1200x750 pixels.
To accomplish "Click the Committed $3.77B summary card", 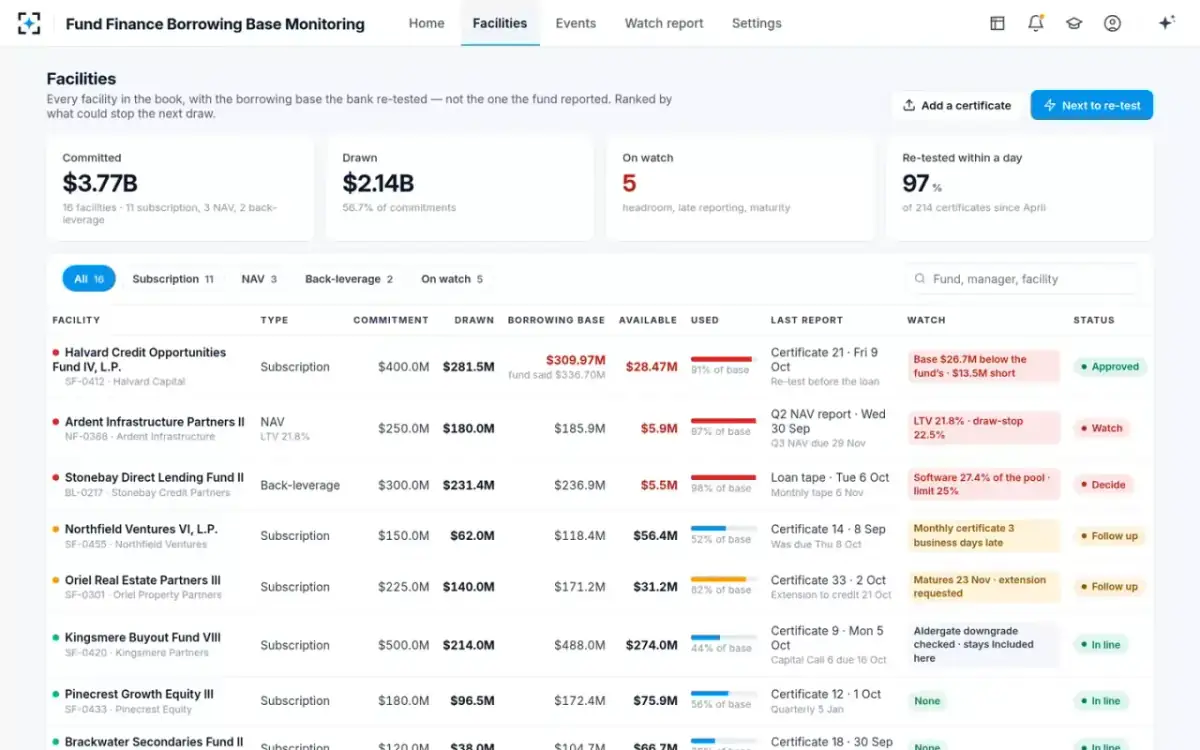I will click(x=180, y=188).
